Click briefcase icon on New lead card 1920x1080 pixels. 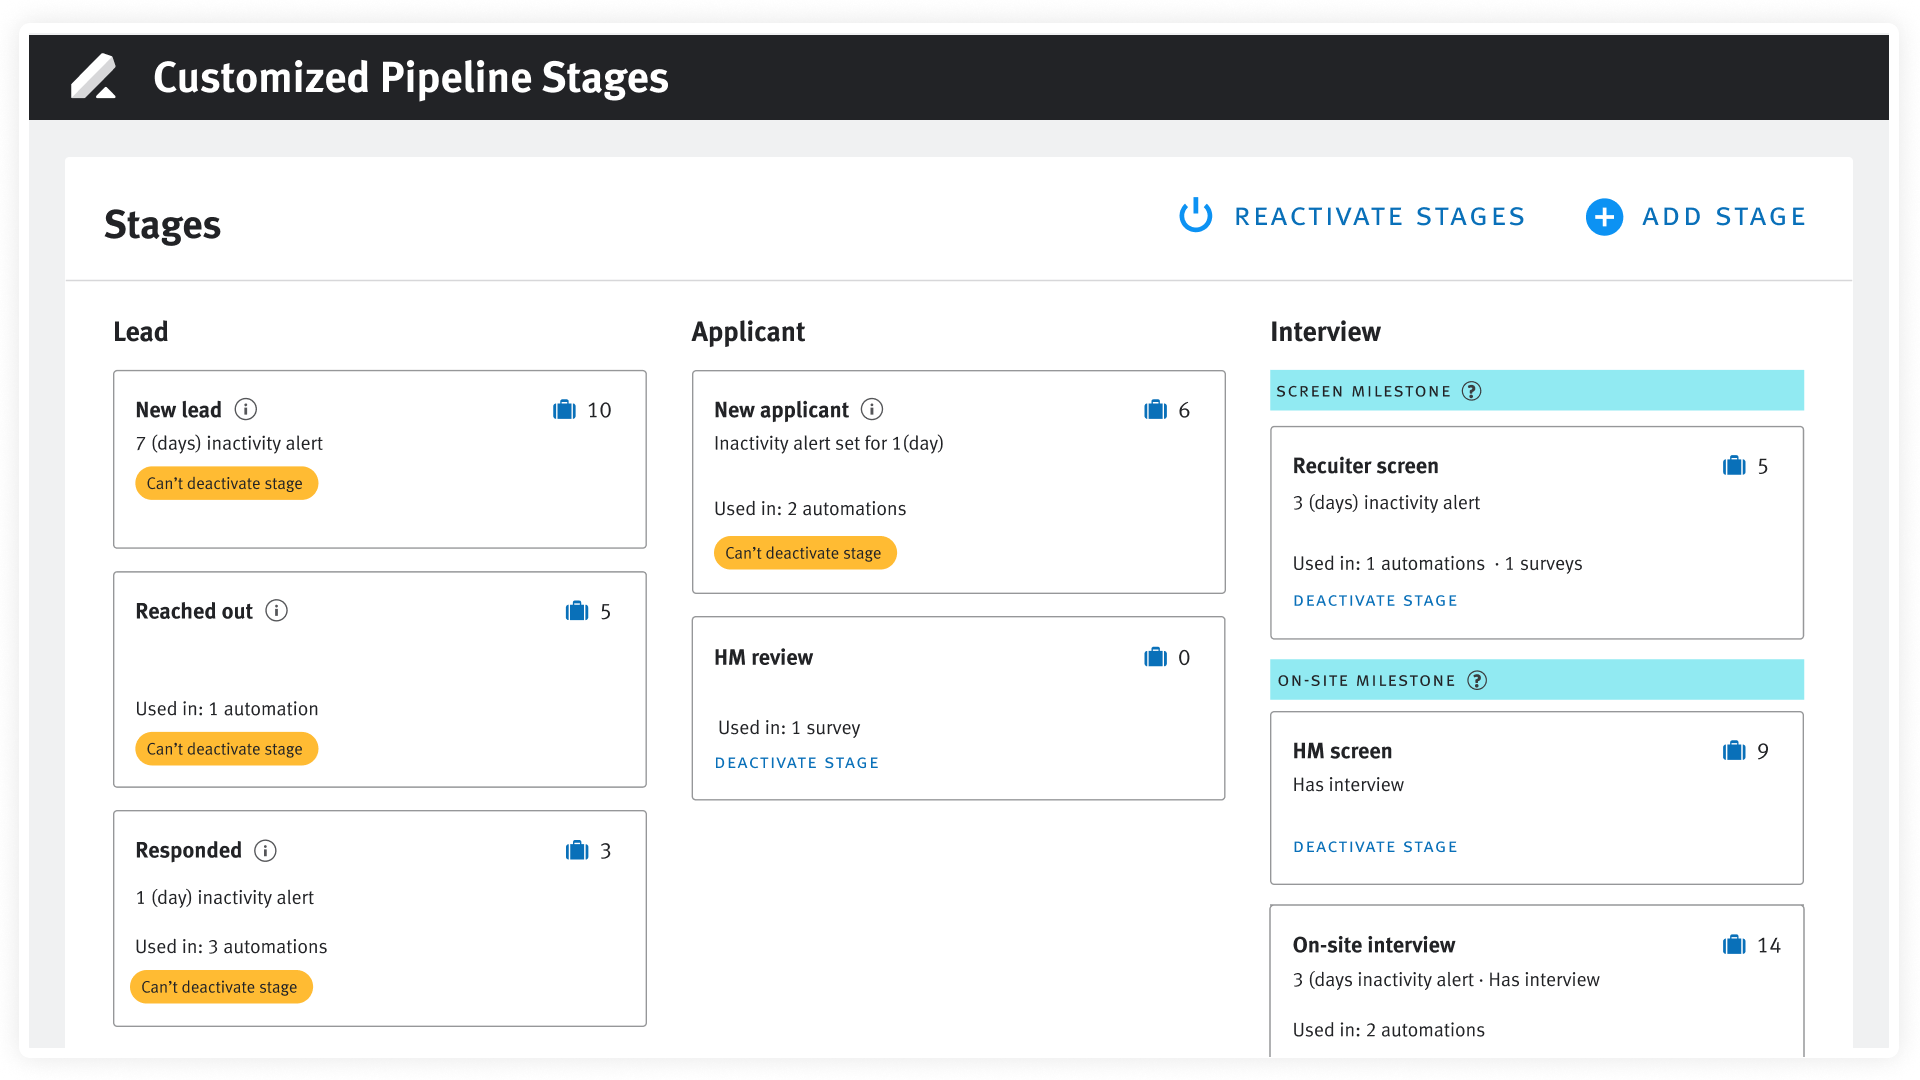(564, 410)
